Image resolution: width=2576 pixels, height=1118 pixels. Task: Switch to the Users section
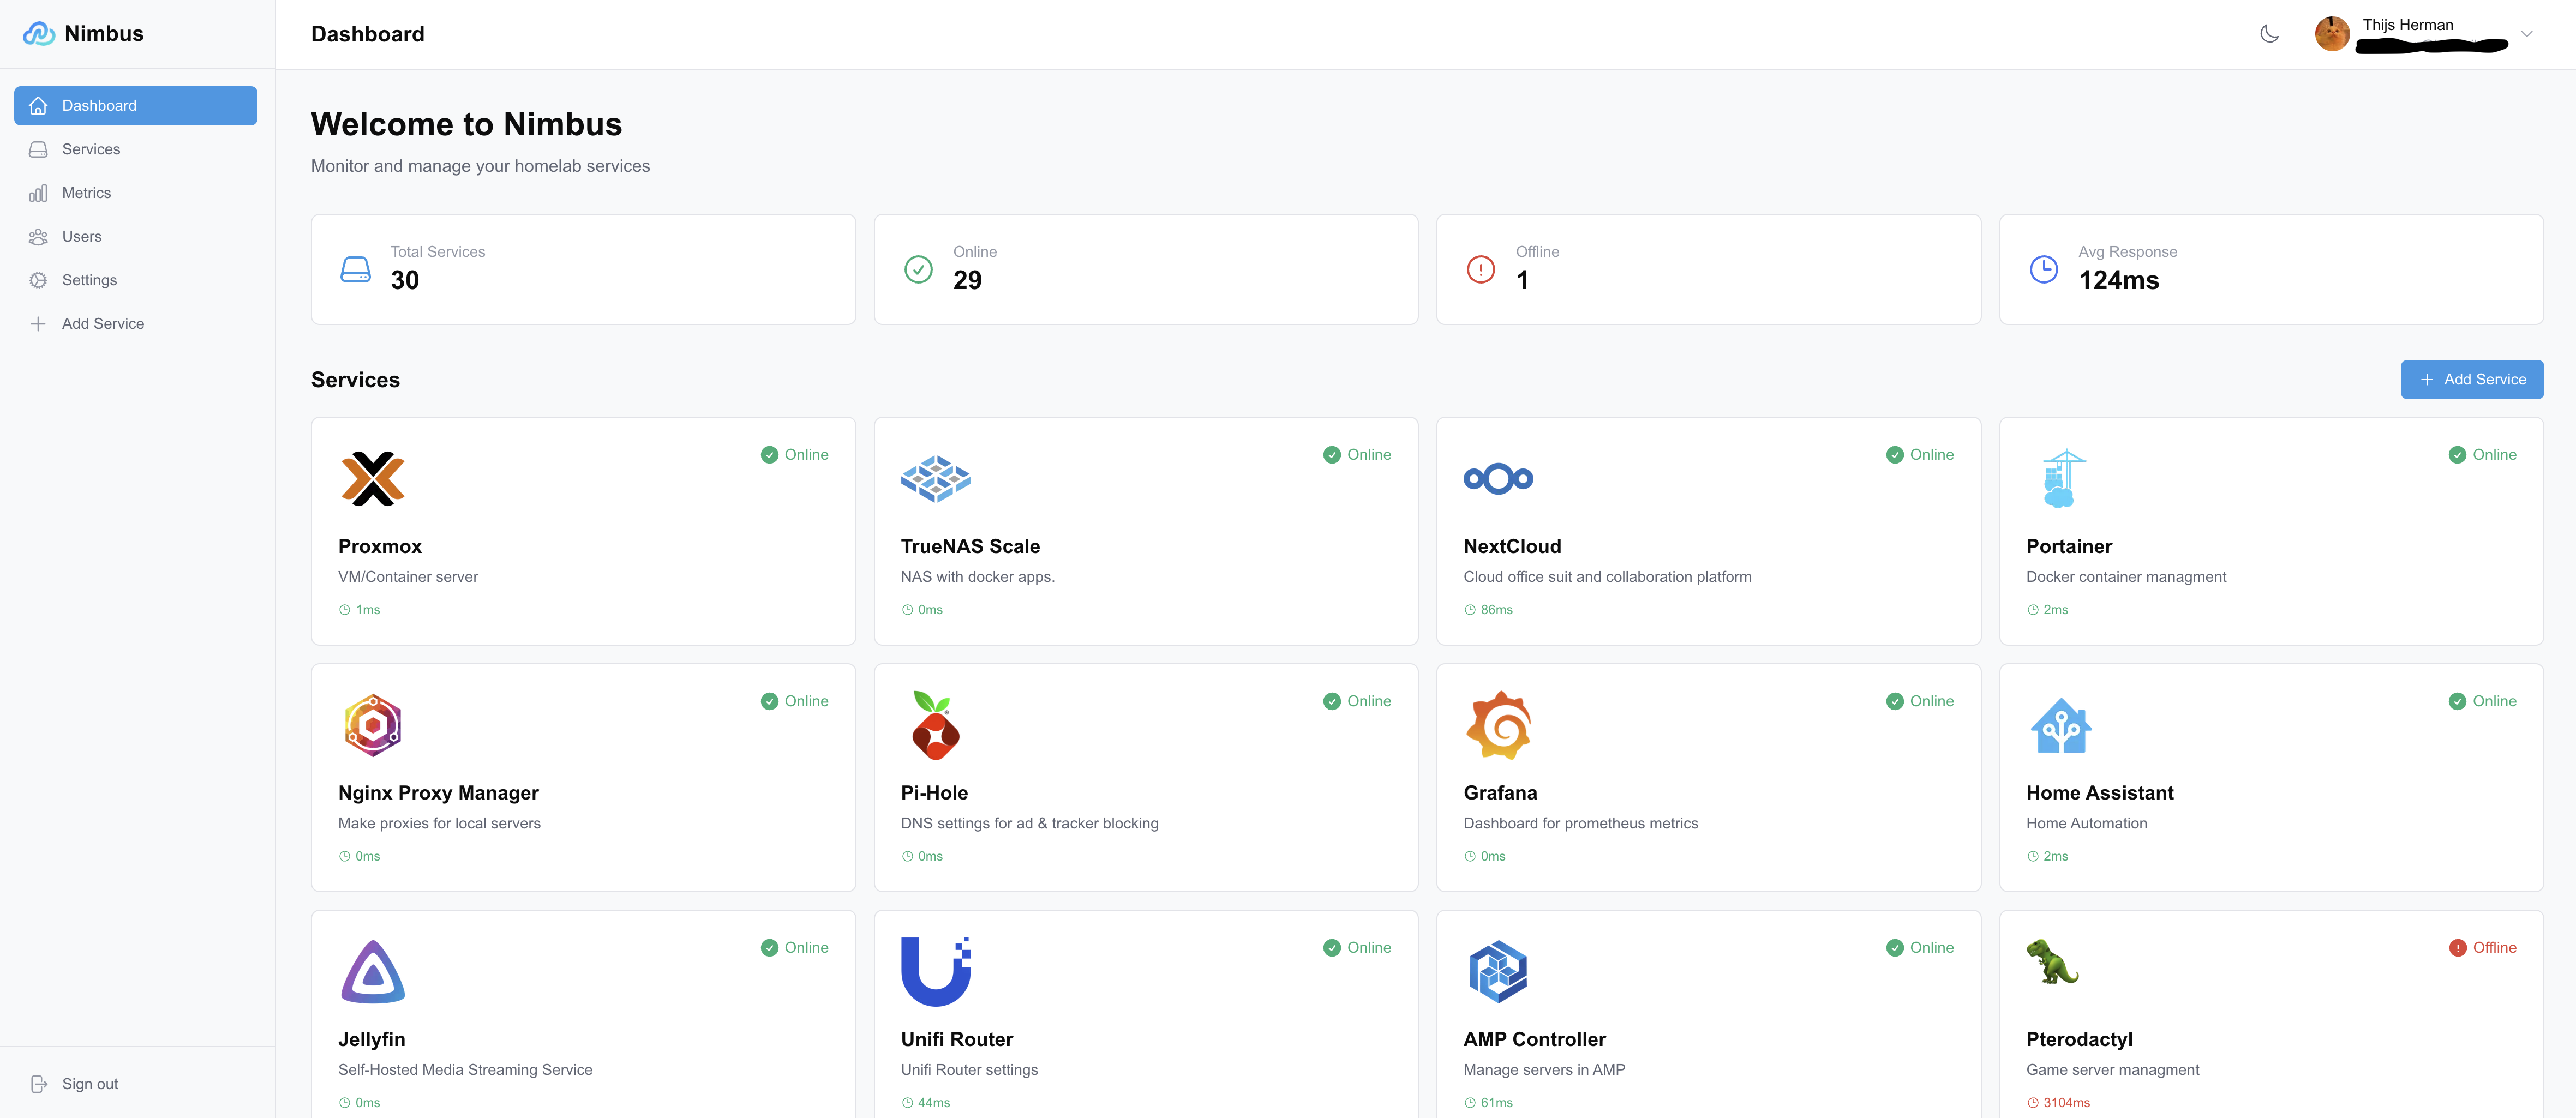click(x=81, y=236)
